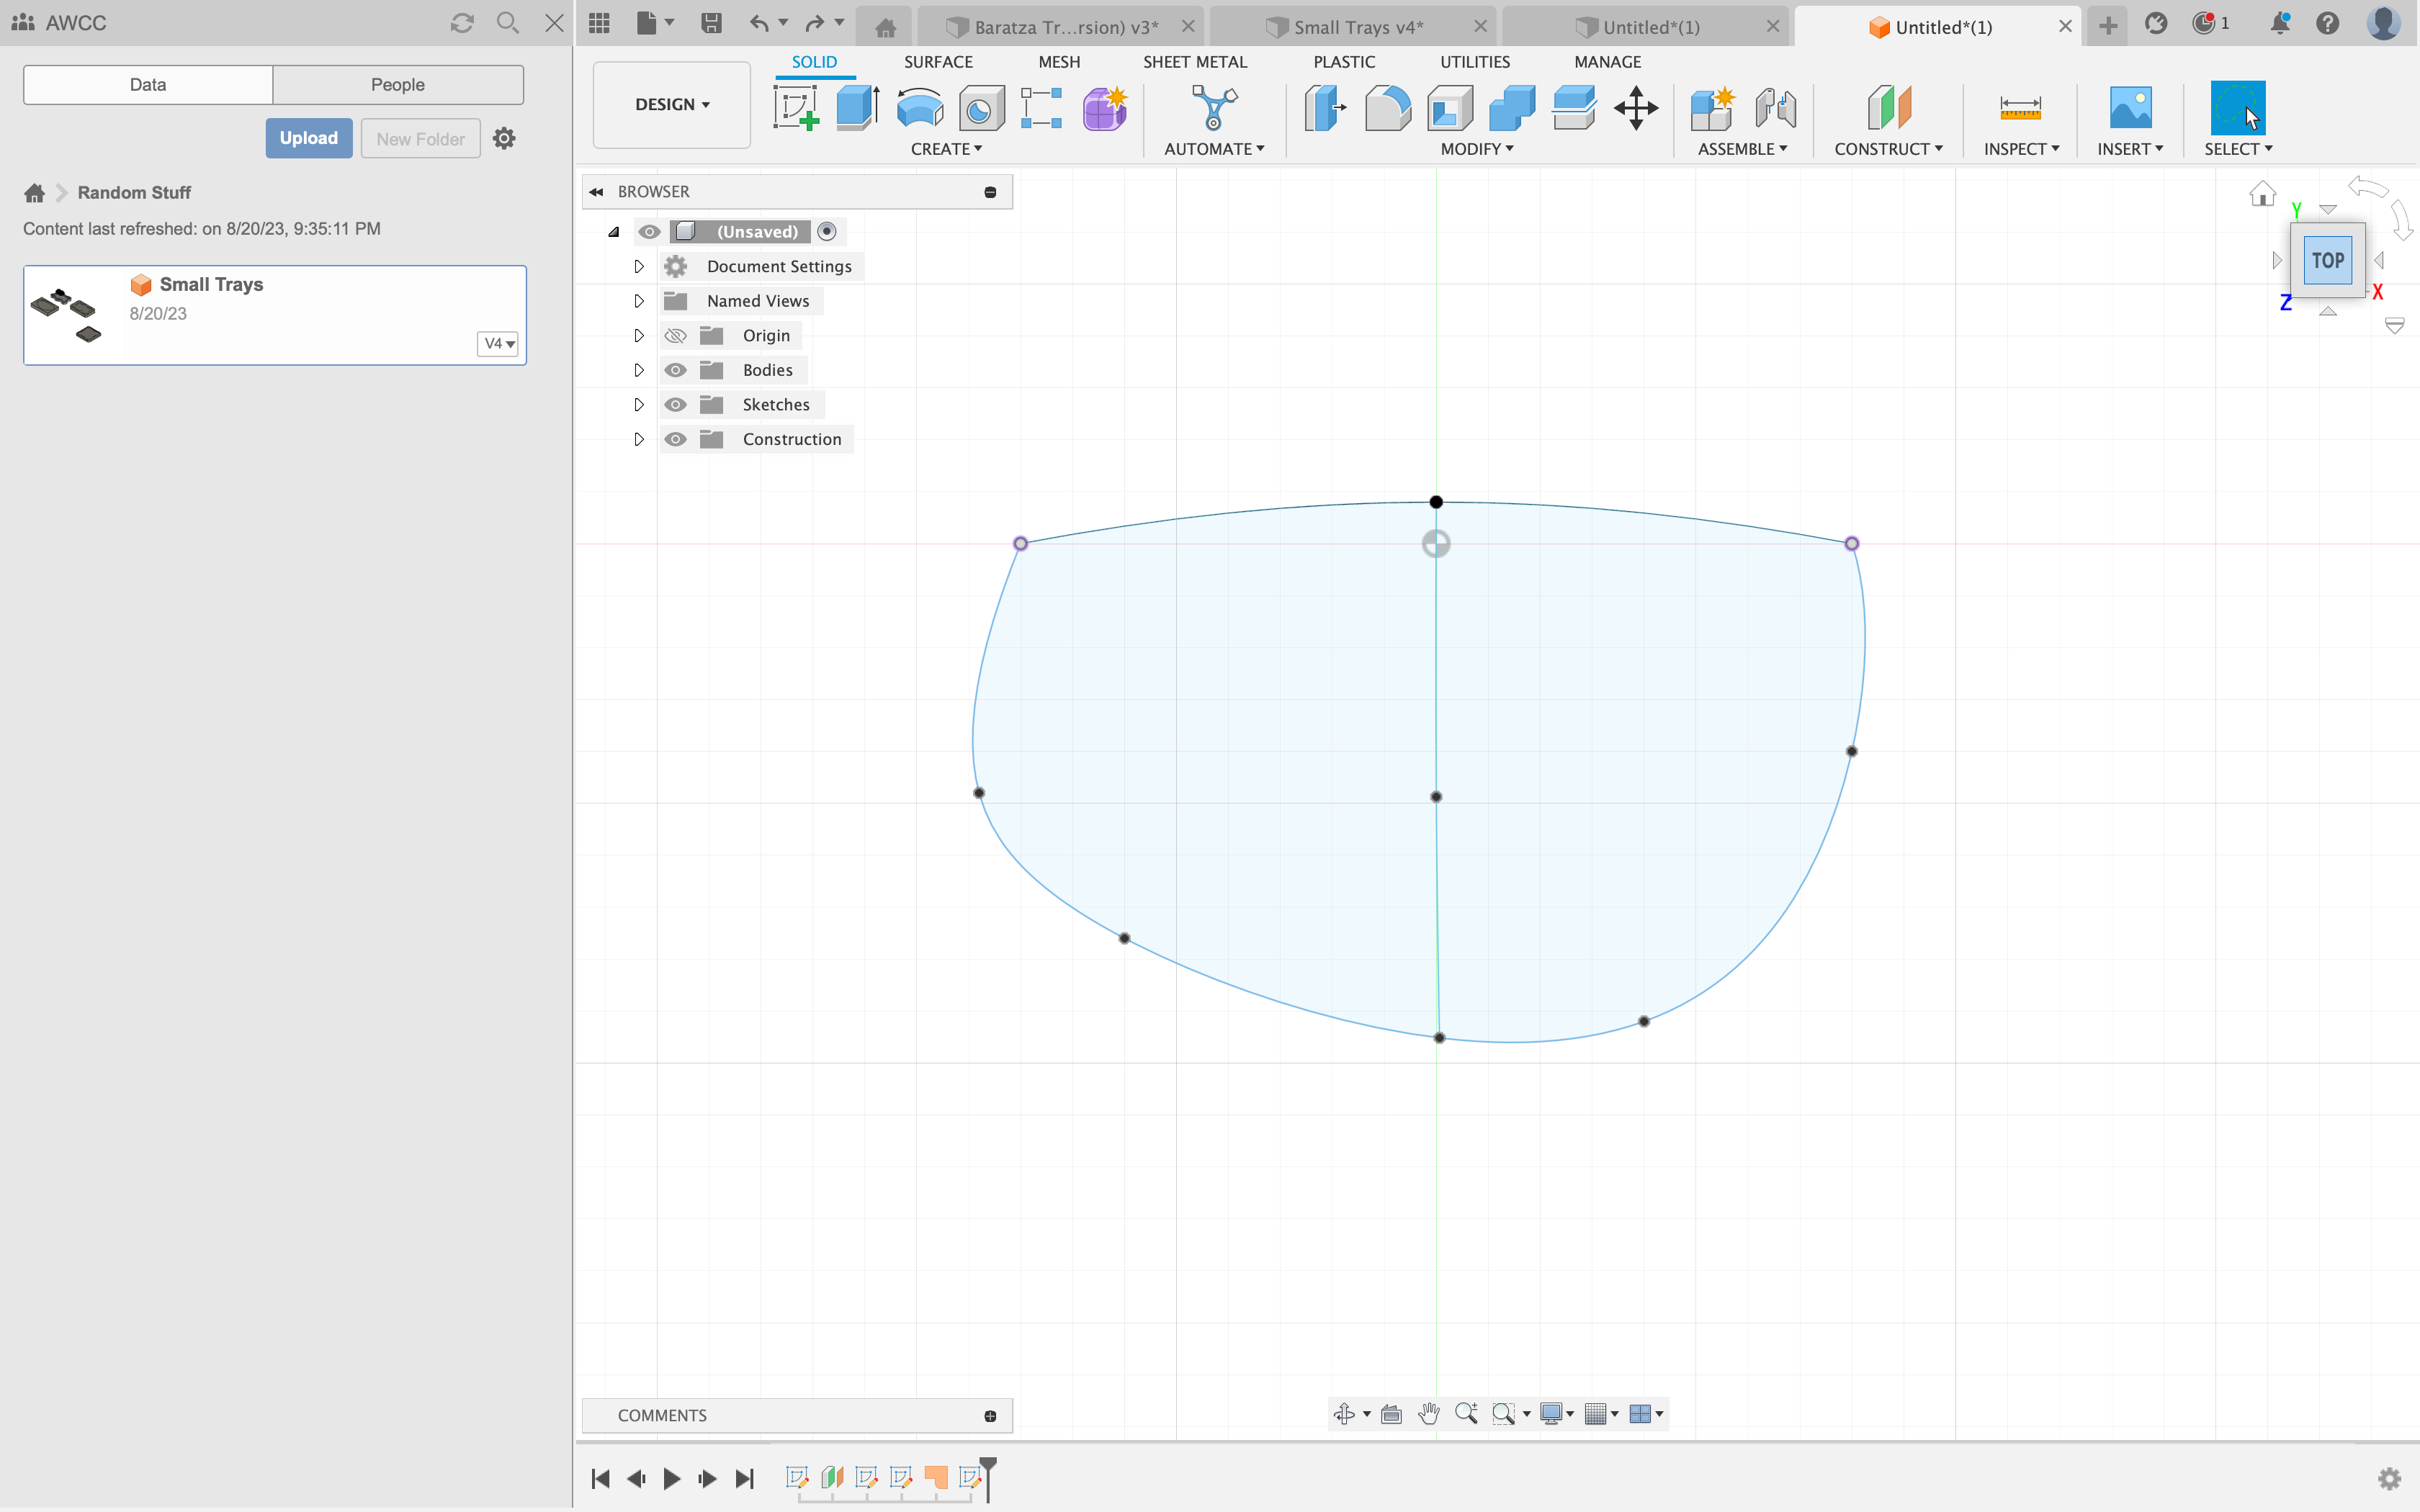This screenshot has width=2420, height=1512.
Task: Toggle visibility of the Sketches folder
Action: click(x=676, y=404)
